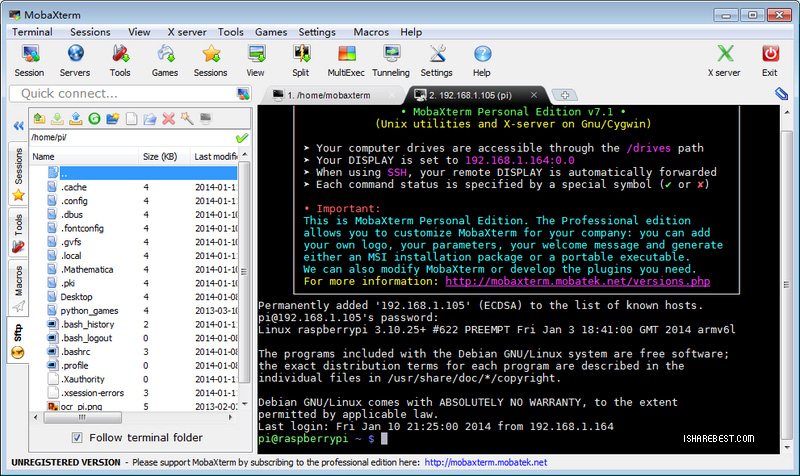Click the green SFTP refresh icon
800x476 pixels.
[x=94, y=119]
